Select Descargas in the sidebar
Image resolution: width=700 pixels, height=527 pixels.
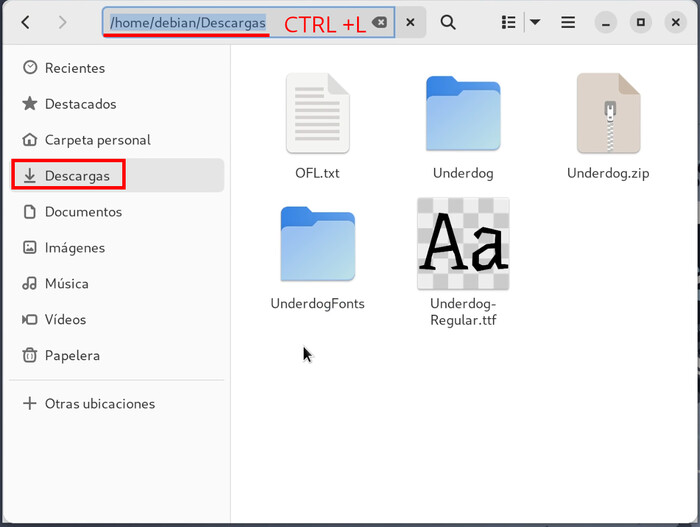click(117, 176)
